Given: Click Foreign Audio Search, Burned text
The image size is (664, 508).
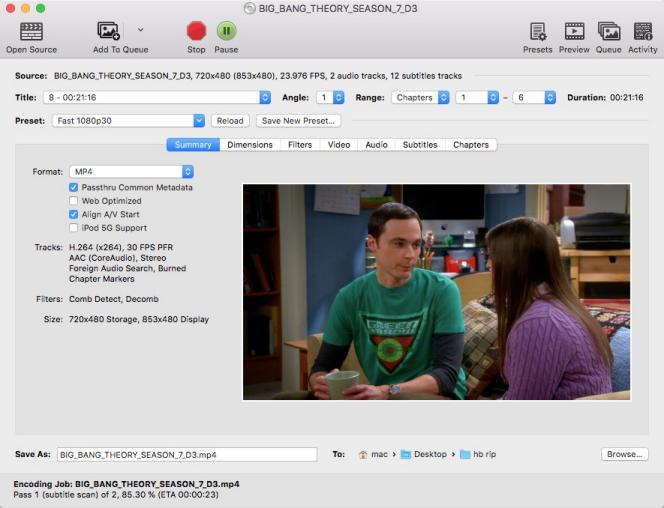Looking at the screenshot, I should point(127,268).
